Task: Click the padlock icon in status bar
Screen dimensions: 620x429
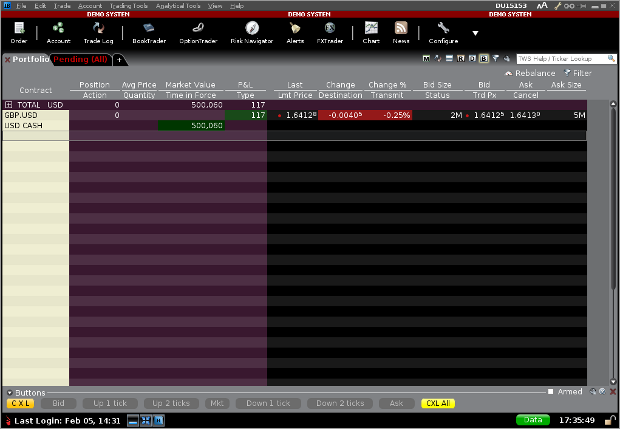Action: click(611, 420)
